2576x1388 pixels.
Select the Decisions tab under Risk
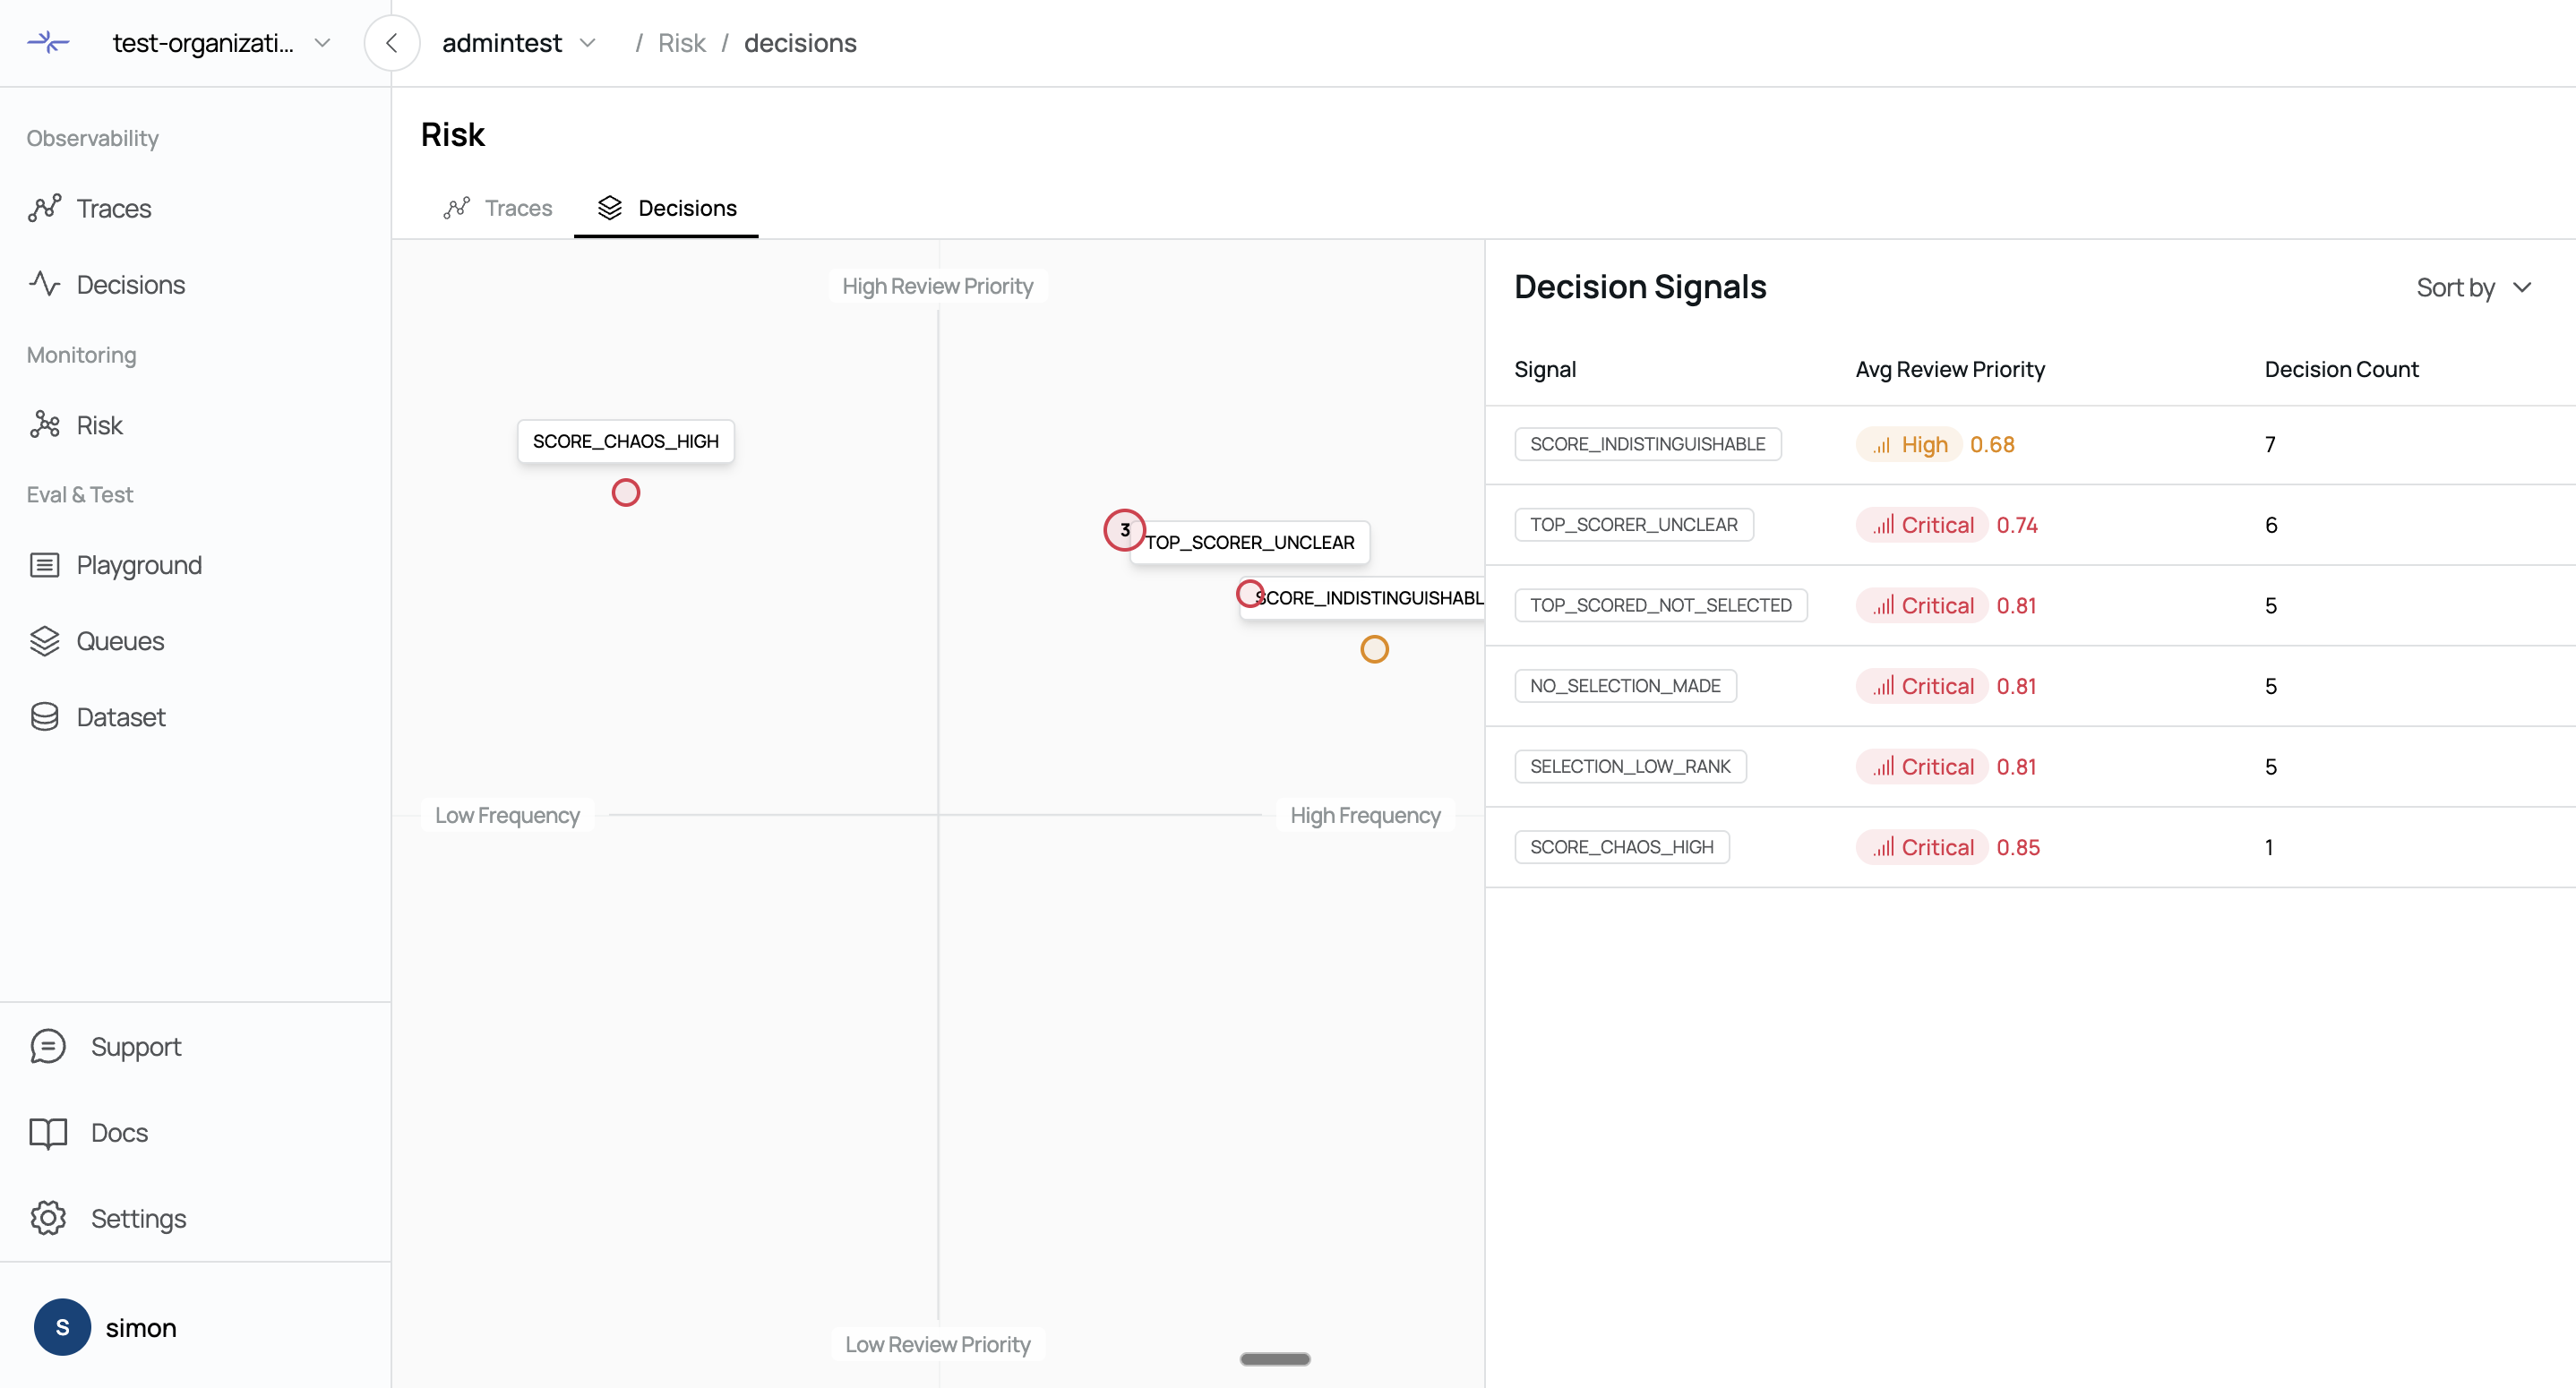667,208
